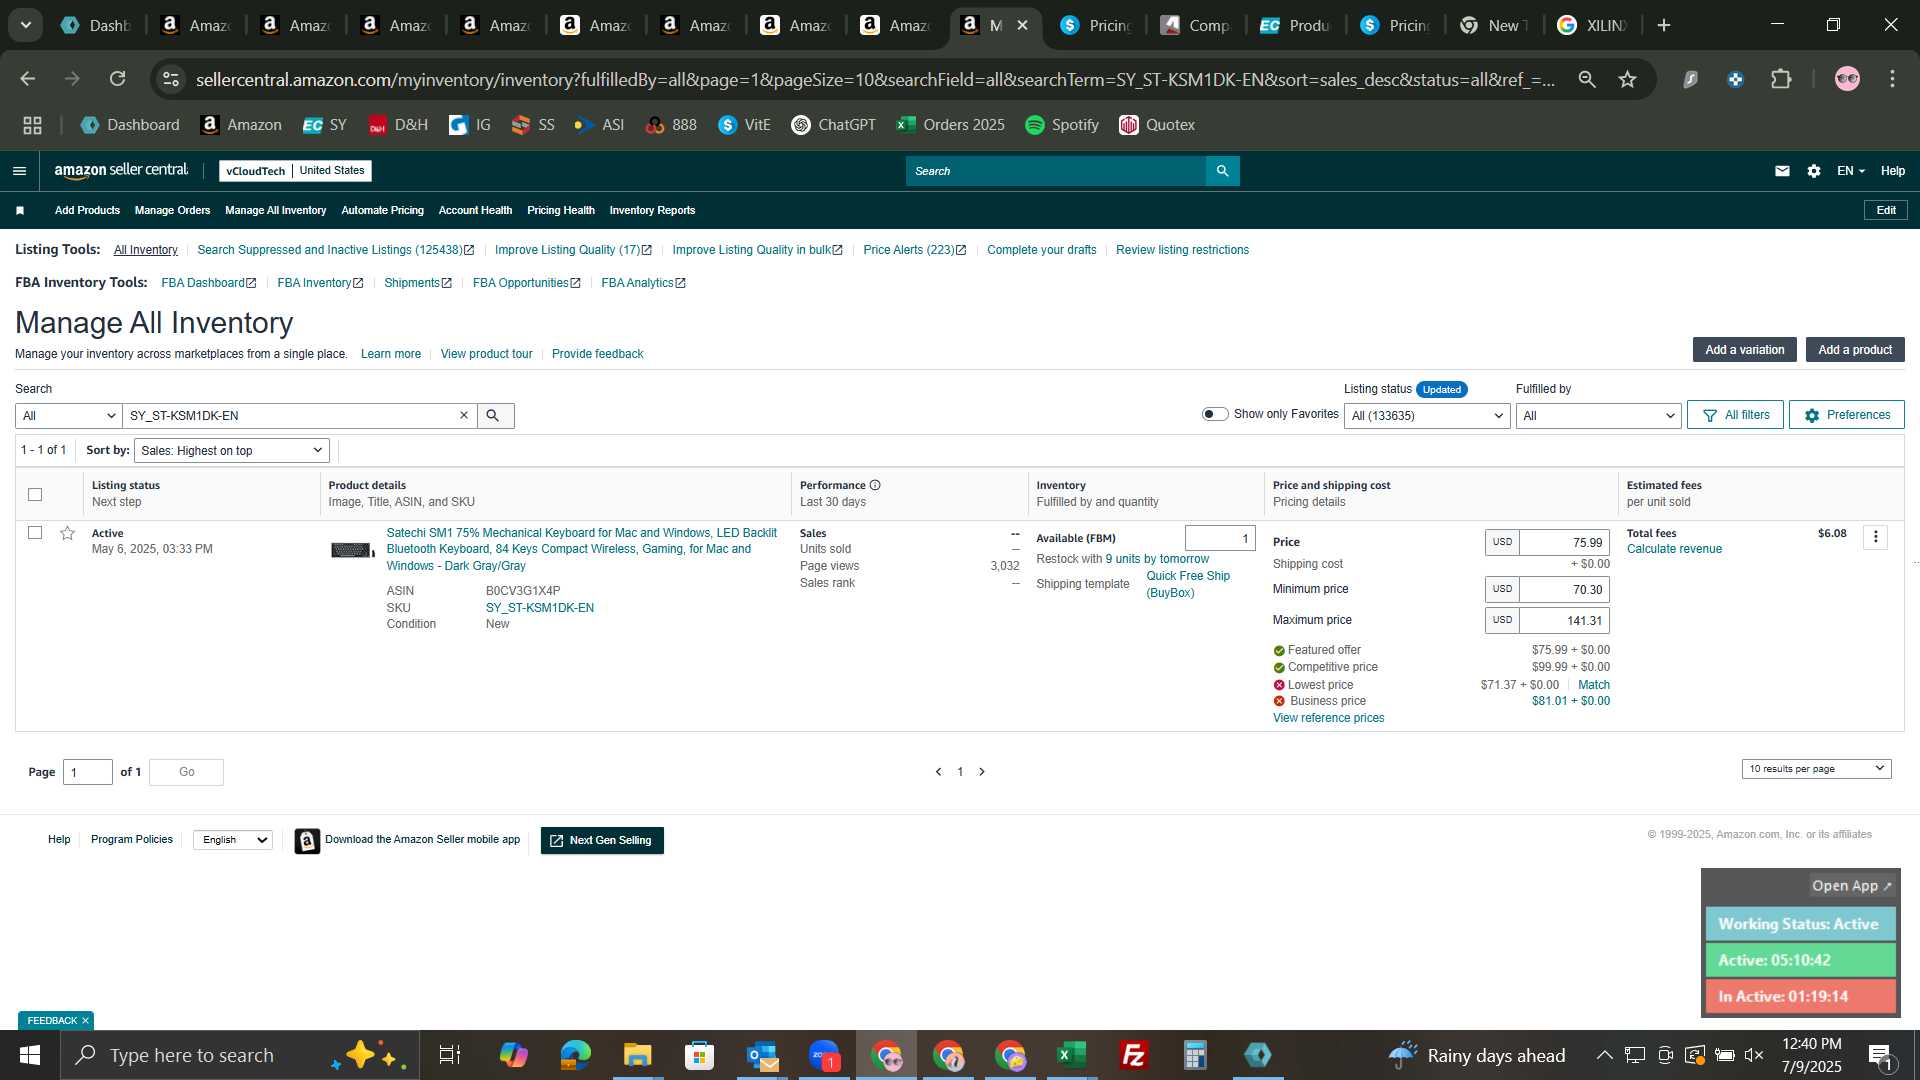Reload the browser page
1920x1080 pixels.
click(118, 79)
